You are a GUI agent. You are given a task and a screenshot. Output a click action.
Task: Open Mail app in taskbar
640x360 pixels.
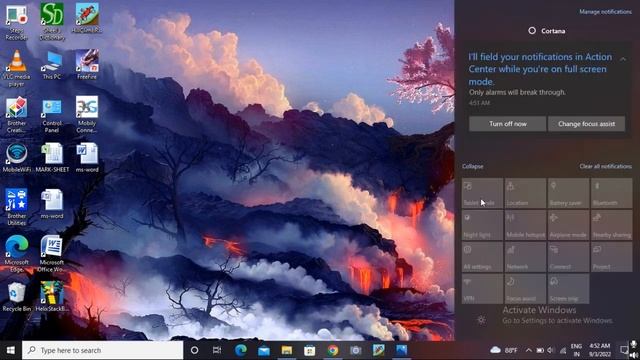tap(264, 350)
